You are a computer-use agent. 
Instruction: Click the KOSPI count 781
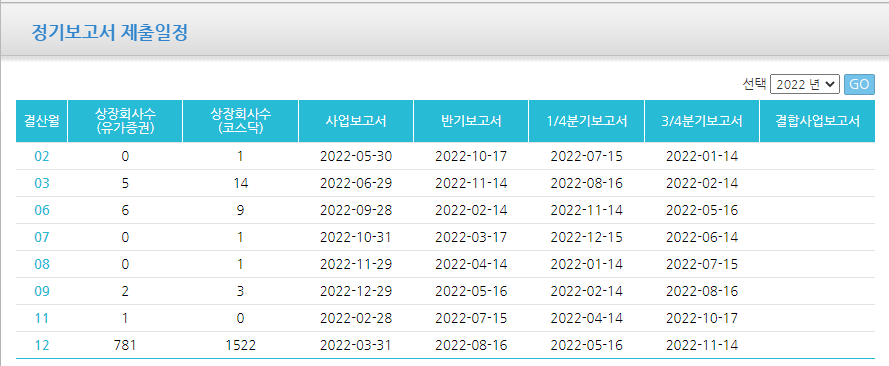[125, 345]
